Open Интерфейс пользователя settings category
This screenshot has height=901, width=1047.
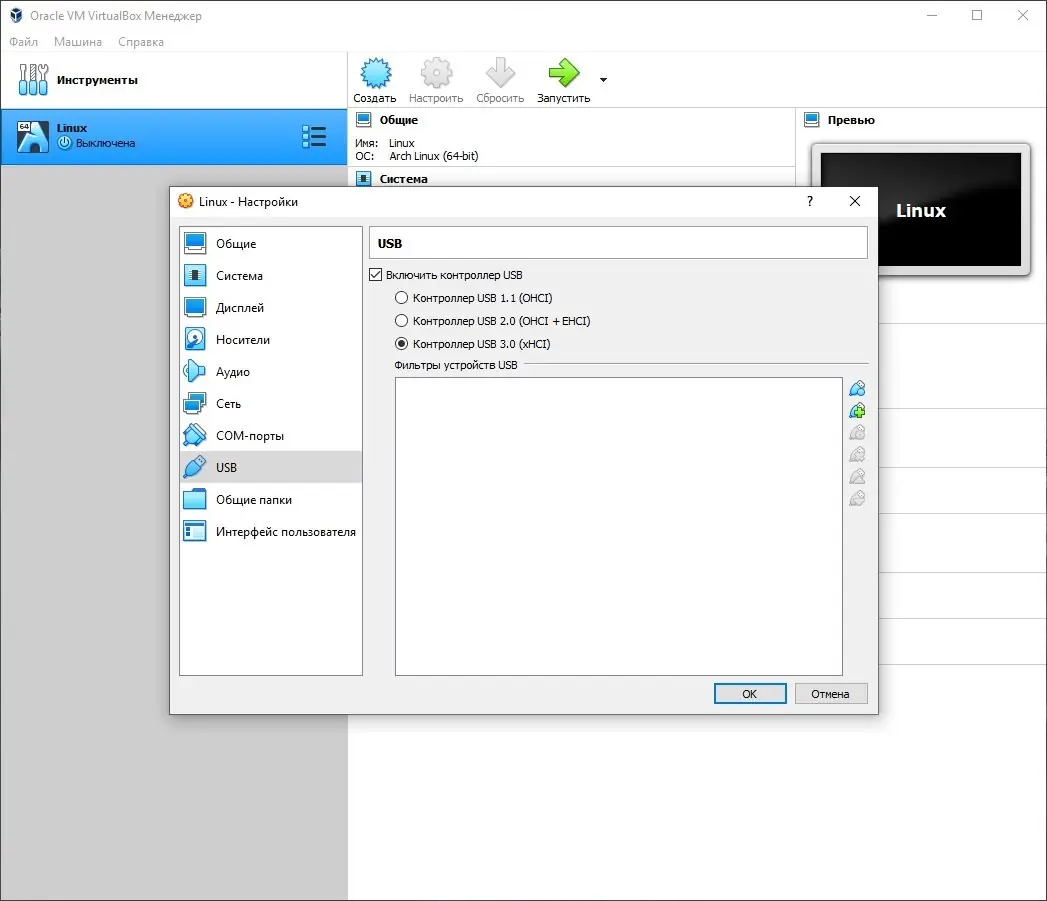point(271,532)
